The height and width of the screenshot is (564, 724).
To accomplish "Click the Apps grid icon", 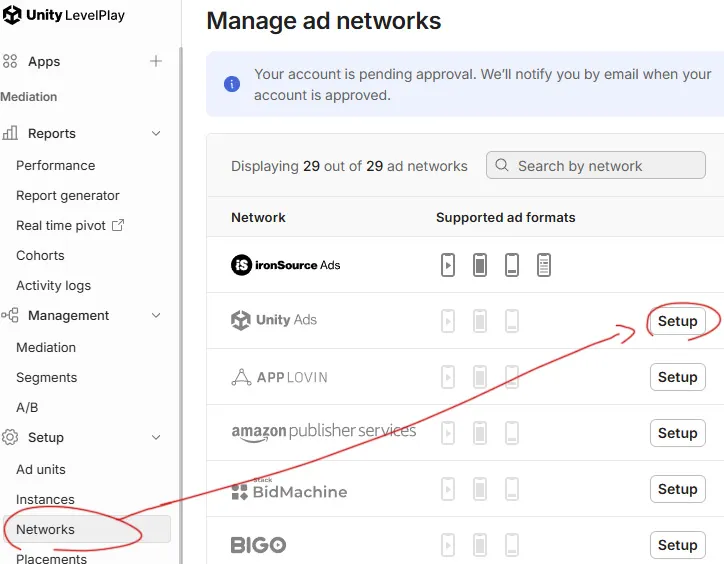I will (10, 61).
